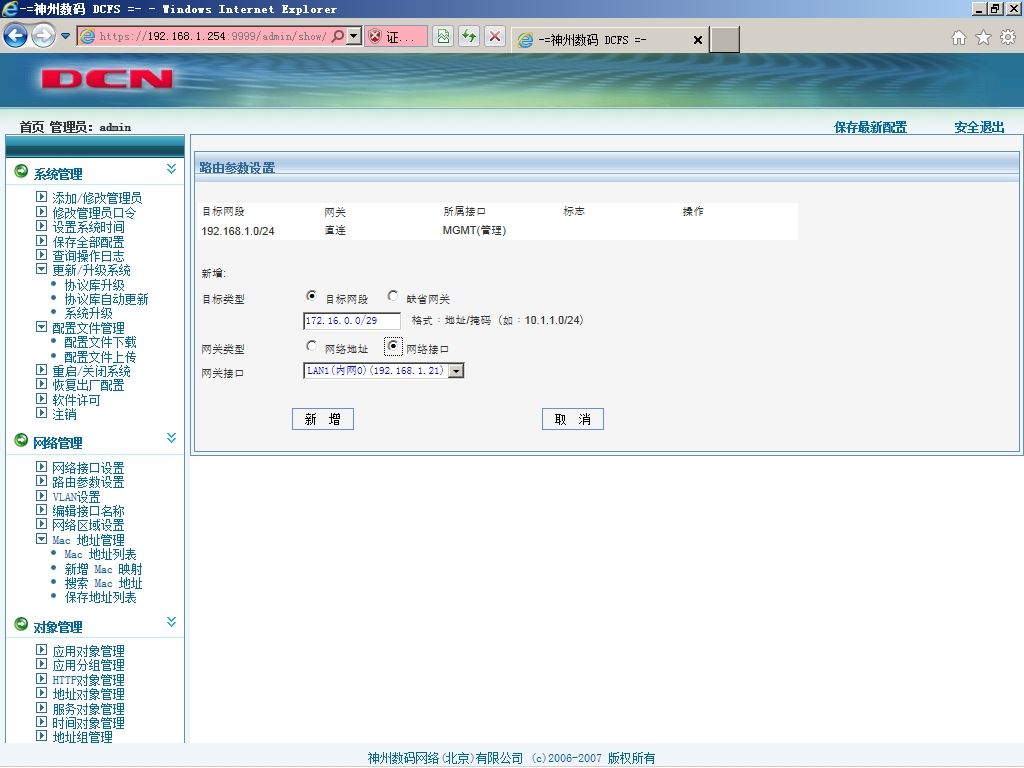Click the compatibility view icon
Screen dimensions: 1024x768
(x=443, y=36)
